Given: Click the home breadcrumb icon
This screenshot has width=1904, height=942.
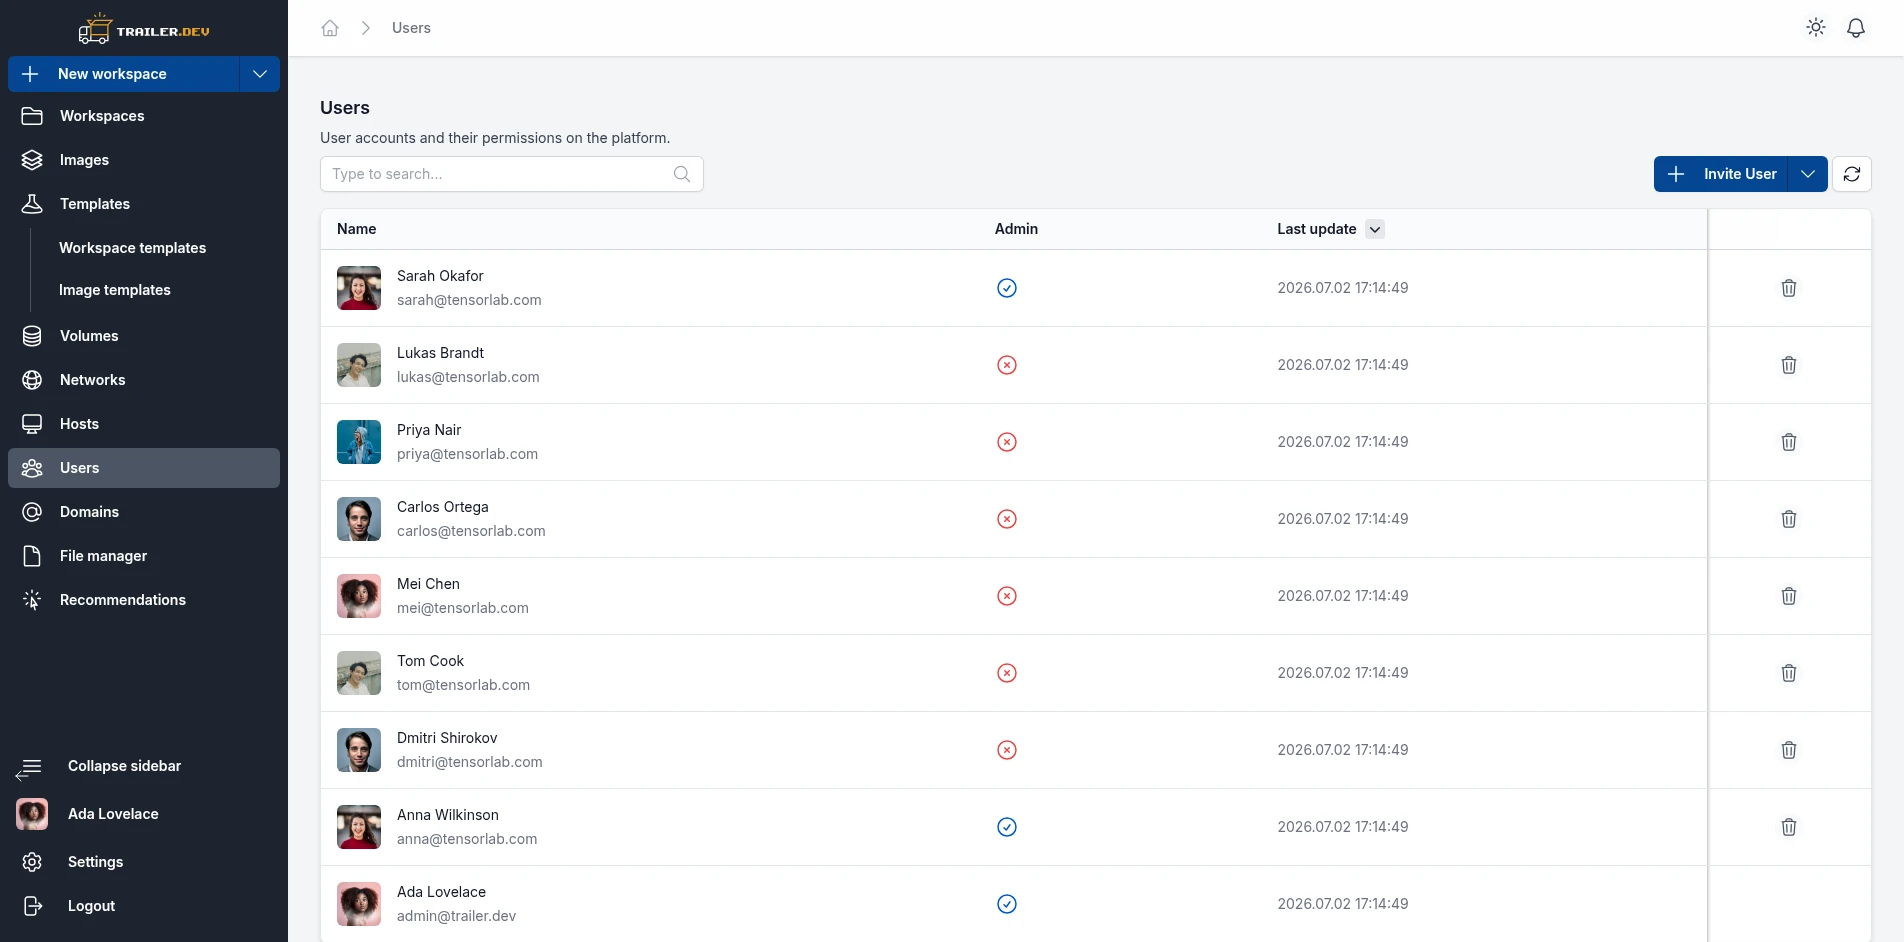Looking at the screenshot, I should click(x=330, y=28).
